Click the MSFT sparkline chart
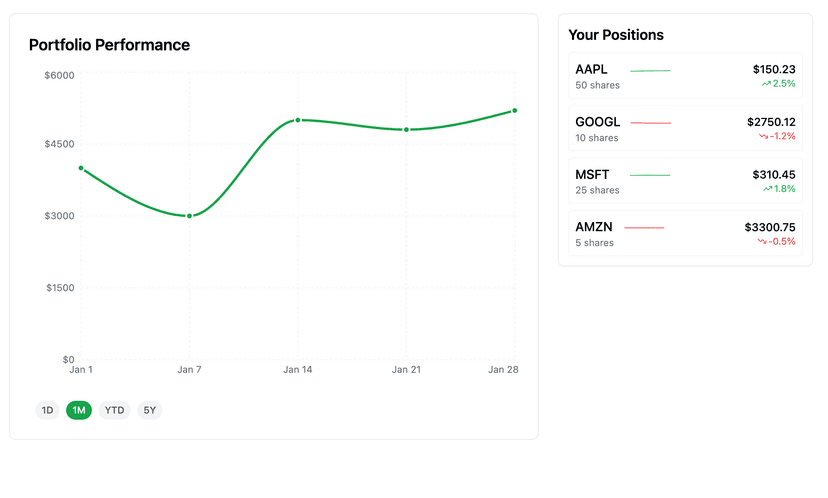Screen dimensions: 828x498 [x=650, y=175]
